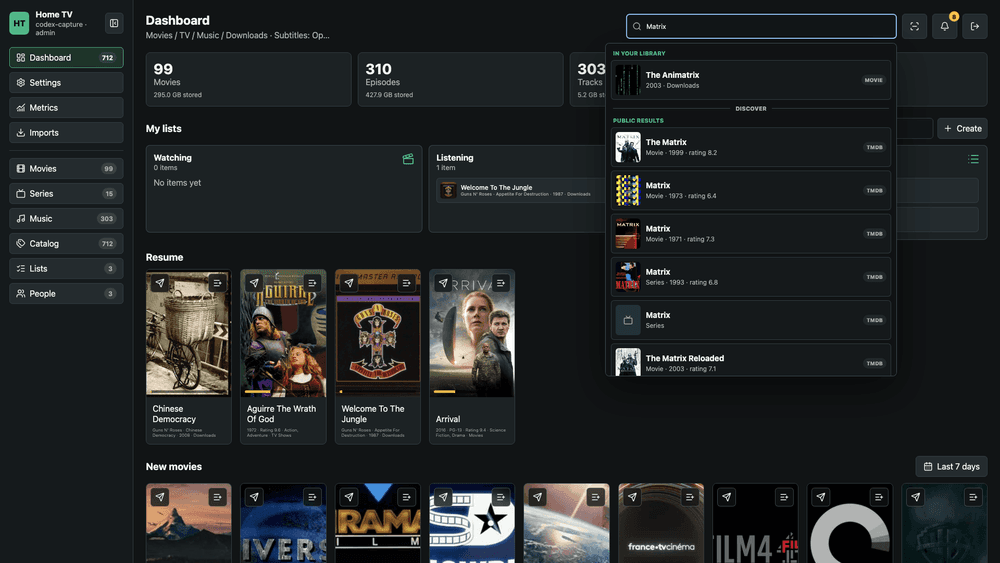Click the list icon below Create button
This screenshot has width=1000, height=563.
coord(973,159)
